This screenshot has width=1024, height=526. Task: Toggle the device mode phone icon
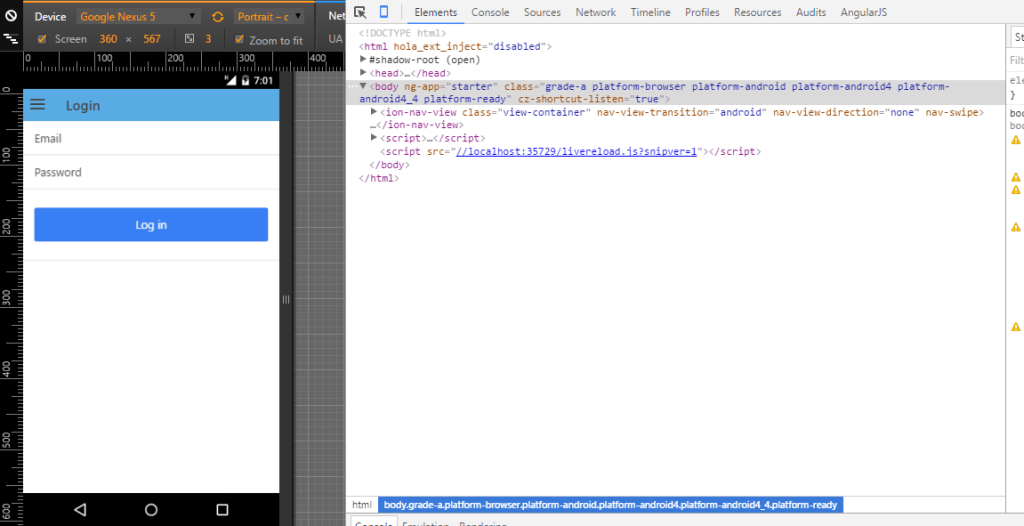383,12
